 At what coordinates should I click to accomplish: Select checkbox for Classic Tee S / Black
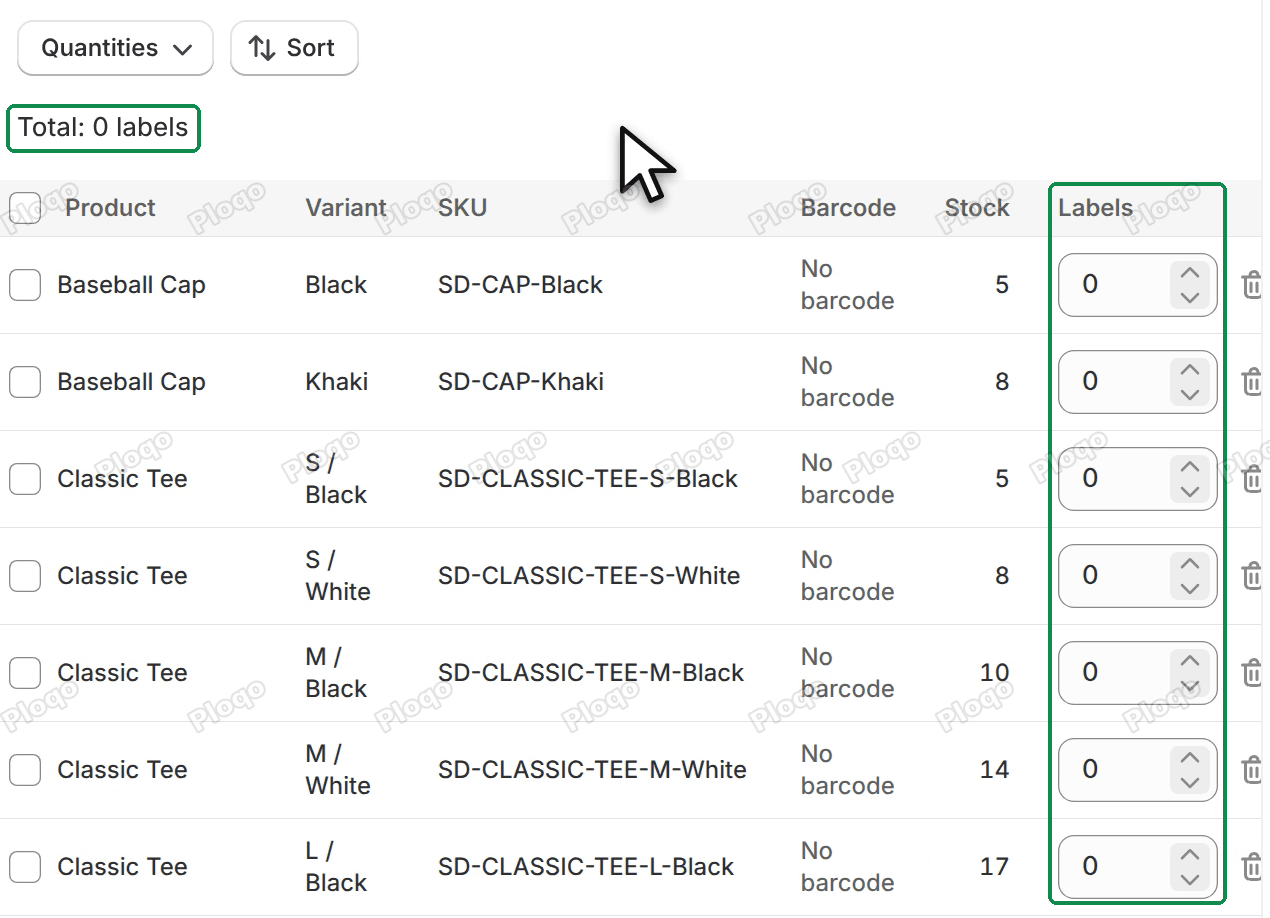coord(25,479)
